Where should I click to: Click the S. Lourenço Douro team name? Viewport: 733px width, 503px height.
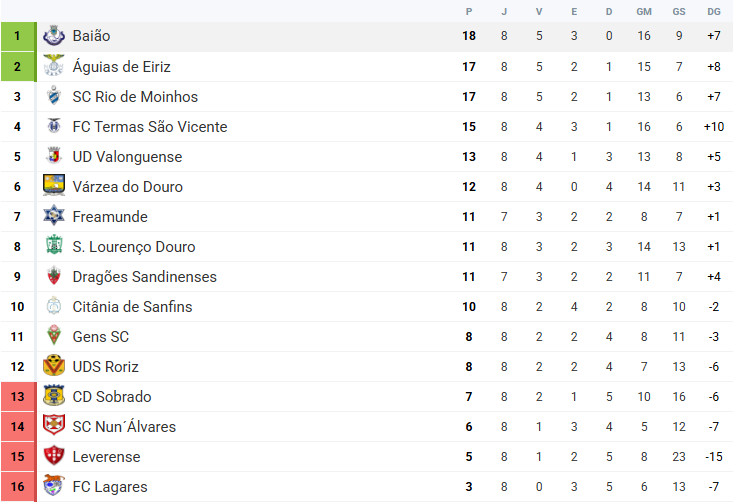[134, 247]
